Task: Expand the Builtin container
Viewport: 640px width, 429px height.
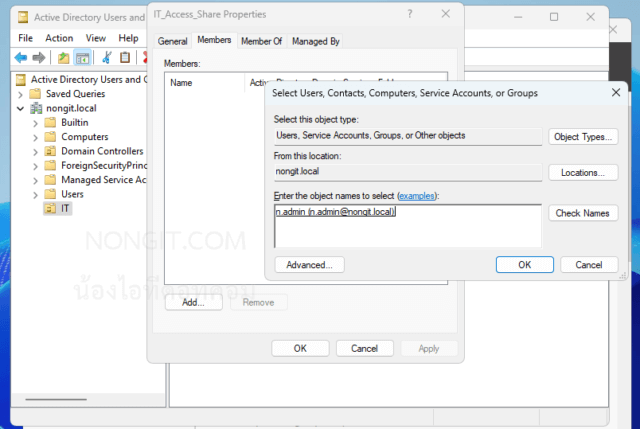Action: click(x=36, y=123)
